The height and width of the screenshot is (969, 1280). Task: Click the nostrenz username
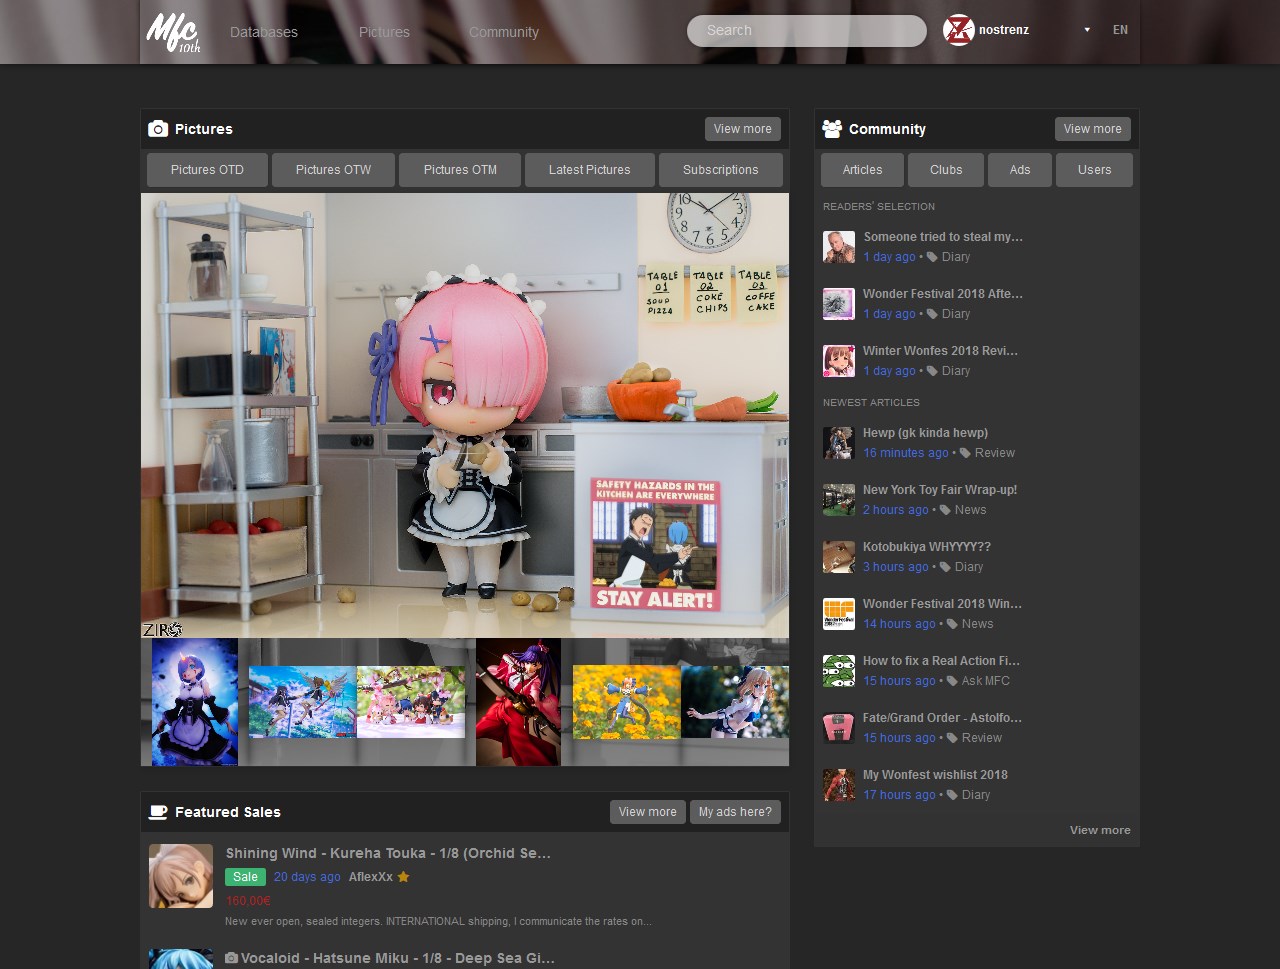tap(1004, 30)
